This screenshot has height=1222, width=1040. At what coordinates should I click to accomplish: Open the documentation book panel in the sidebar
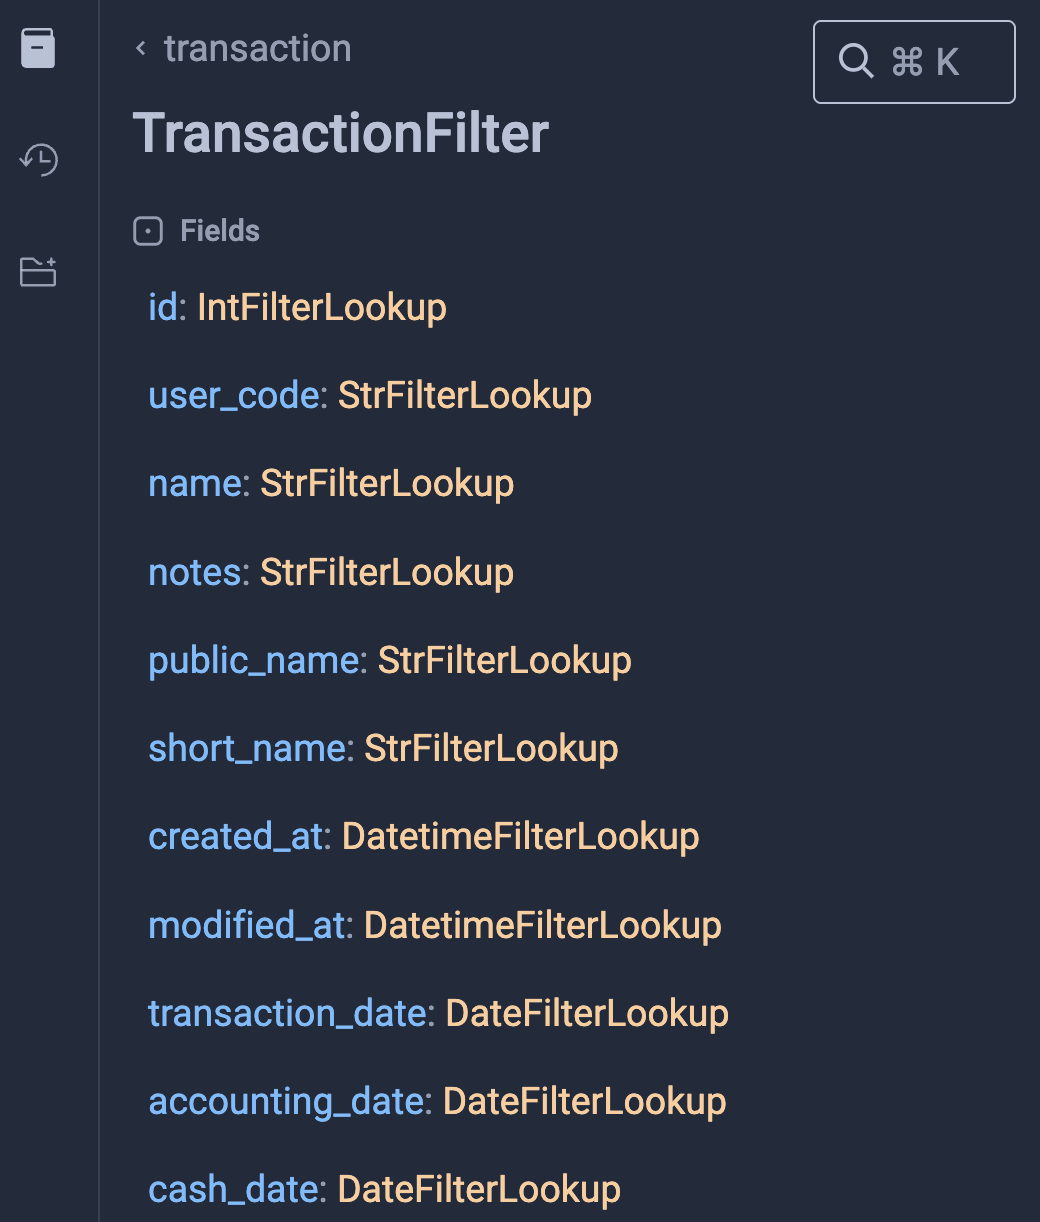click(x=37, y=49)
